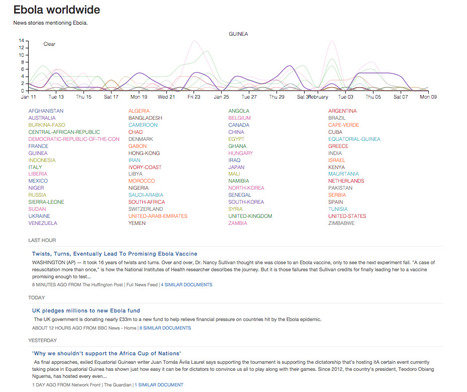The height and width of the screenshot is (392, 467).
Task: Select CHAD in the country list
Action: (x=135, y=132)
